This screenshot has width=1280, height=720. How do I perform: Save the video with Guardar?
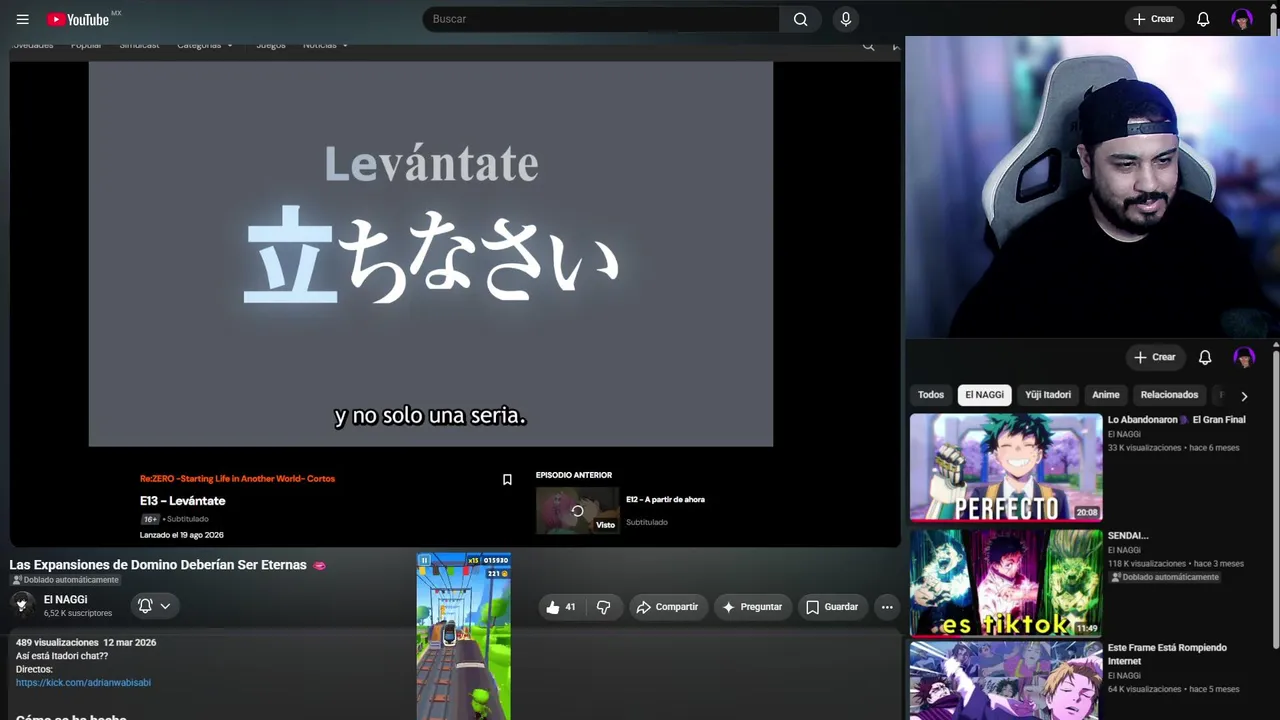tap(832, 607)
